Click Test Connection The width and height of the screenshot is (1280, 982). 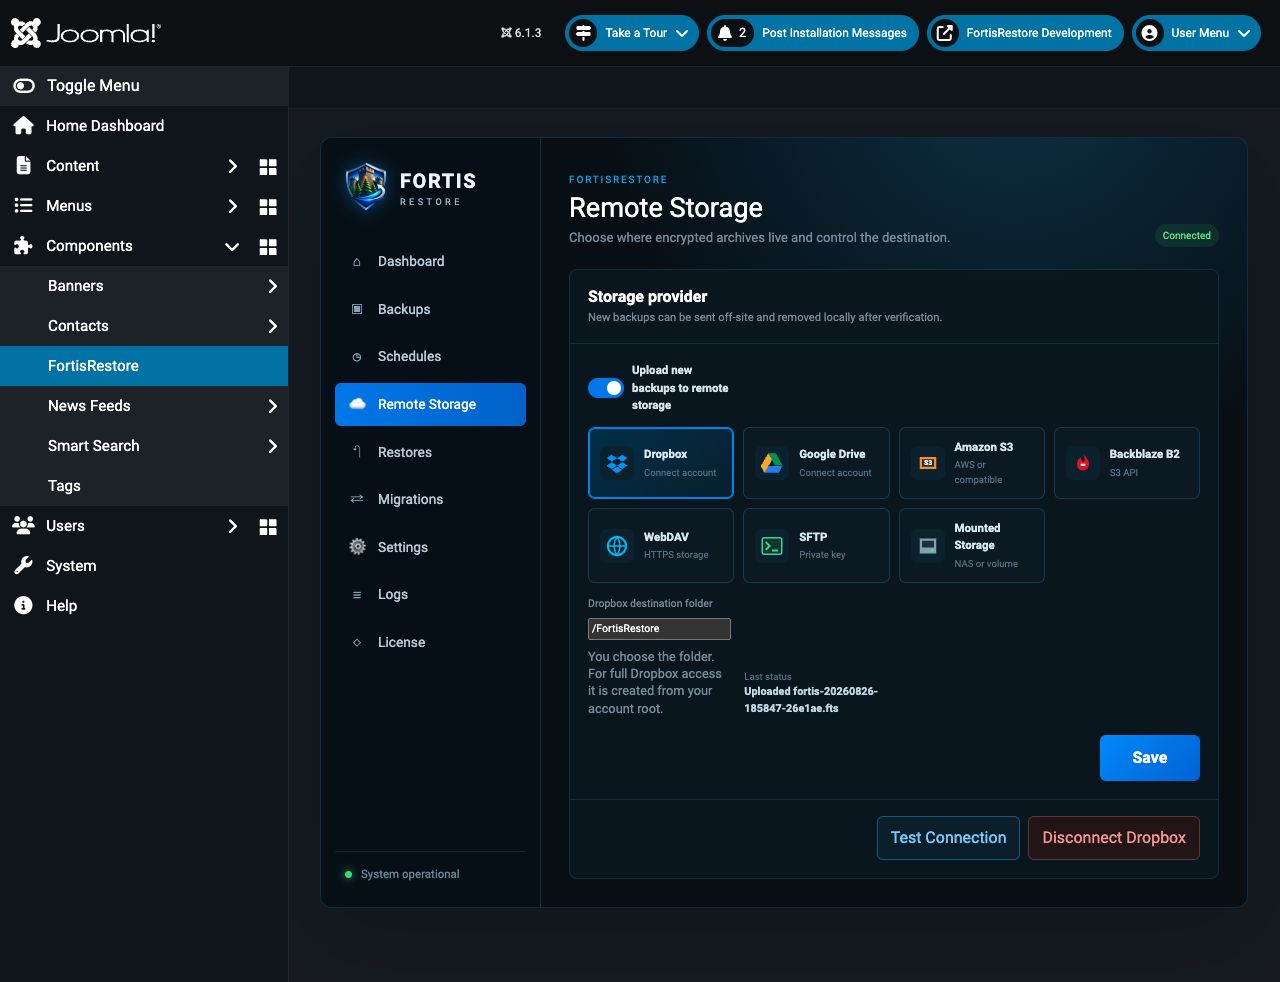(948, 838)
